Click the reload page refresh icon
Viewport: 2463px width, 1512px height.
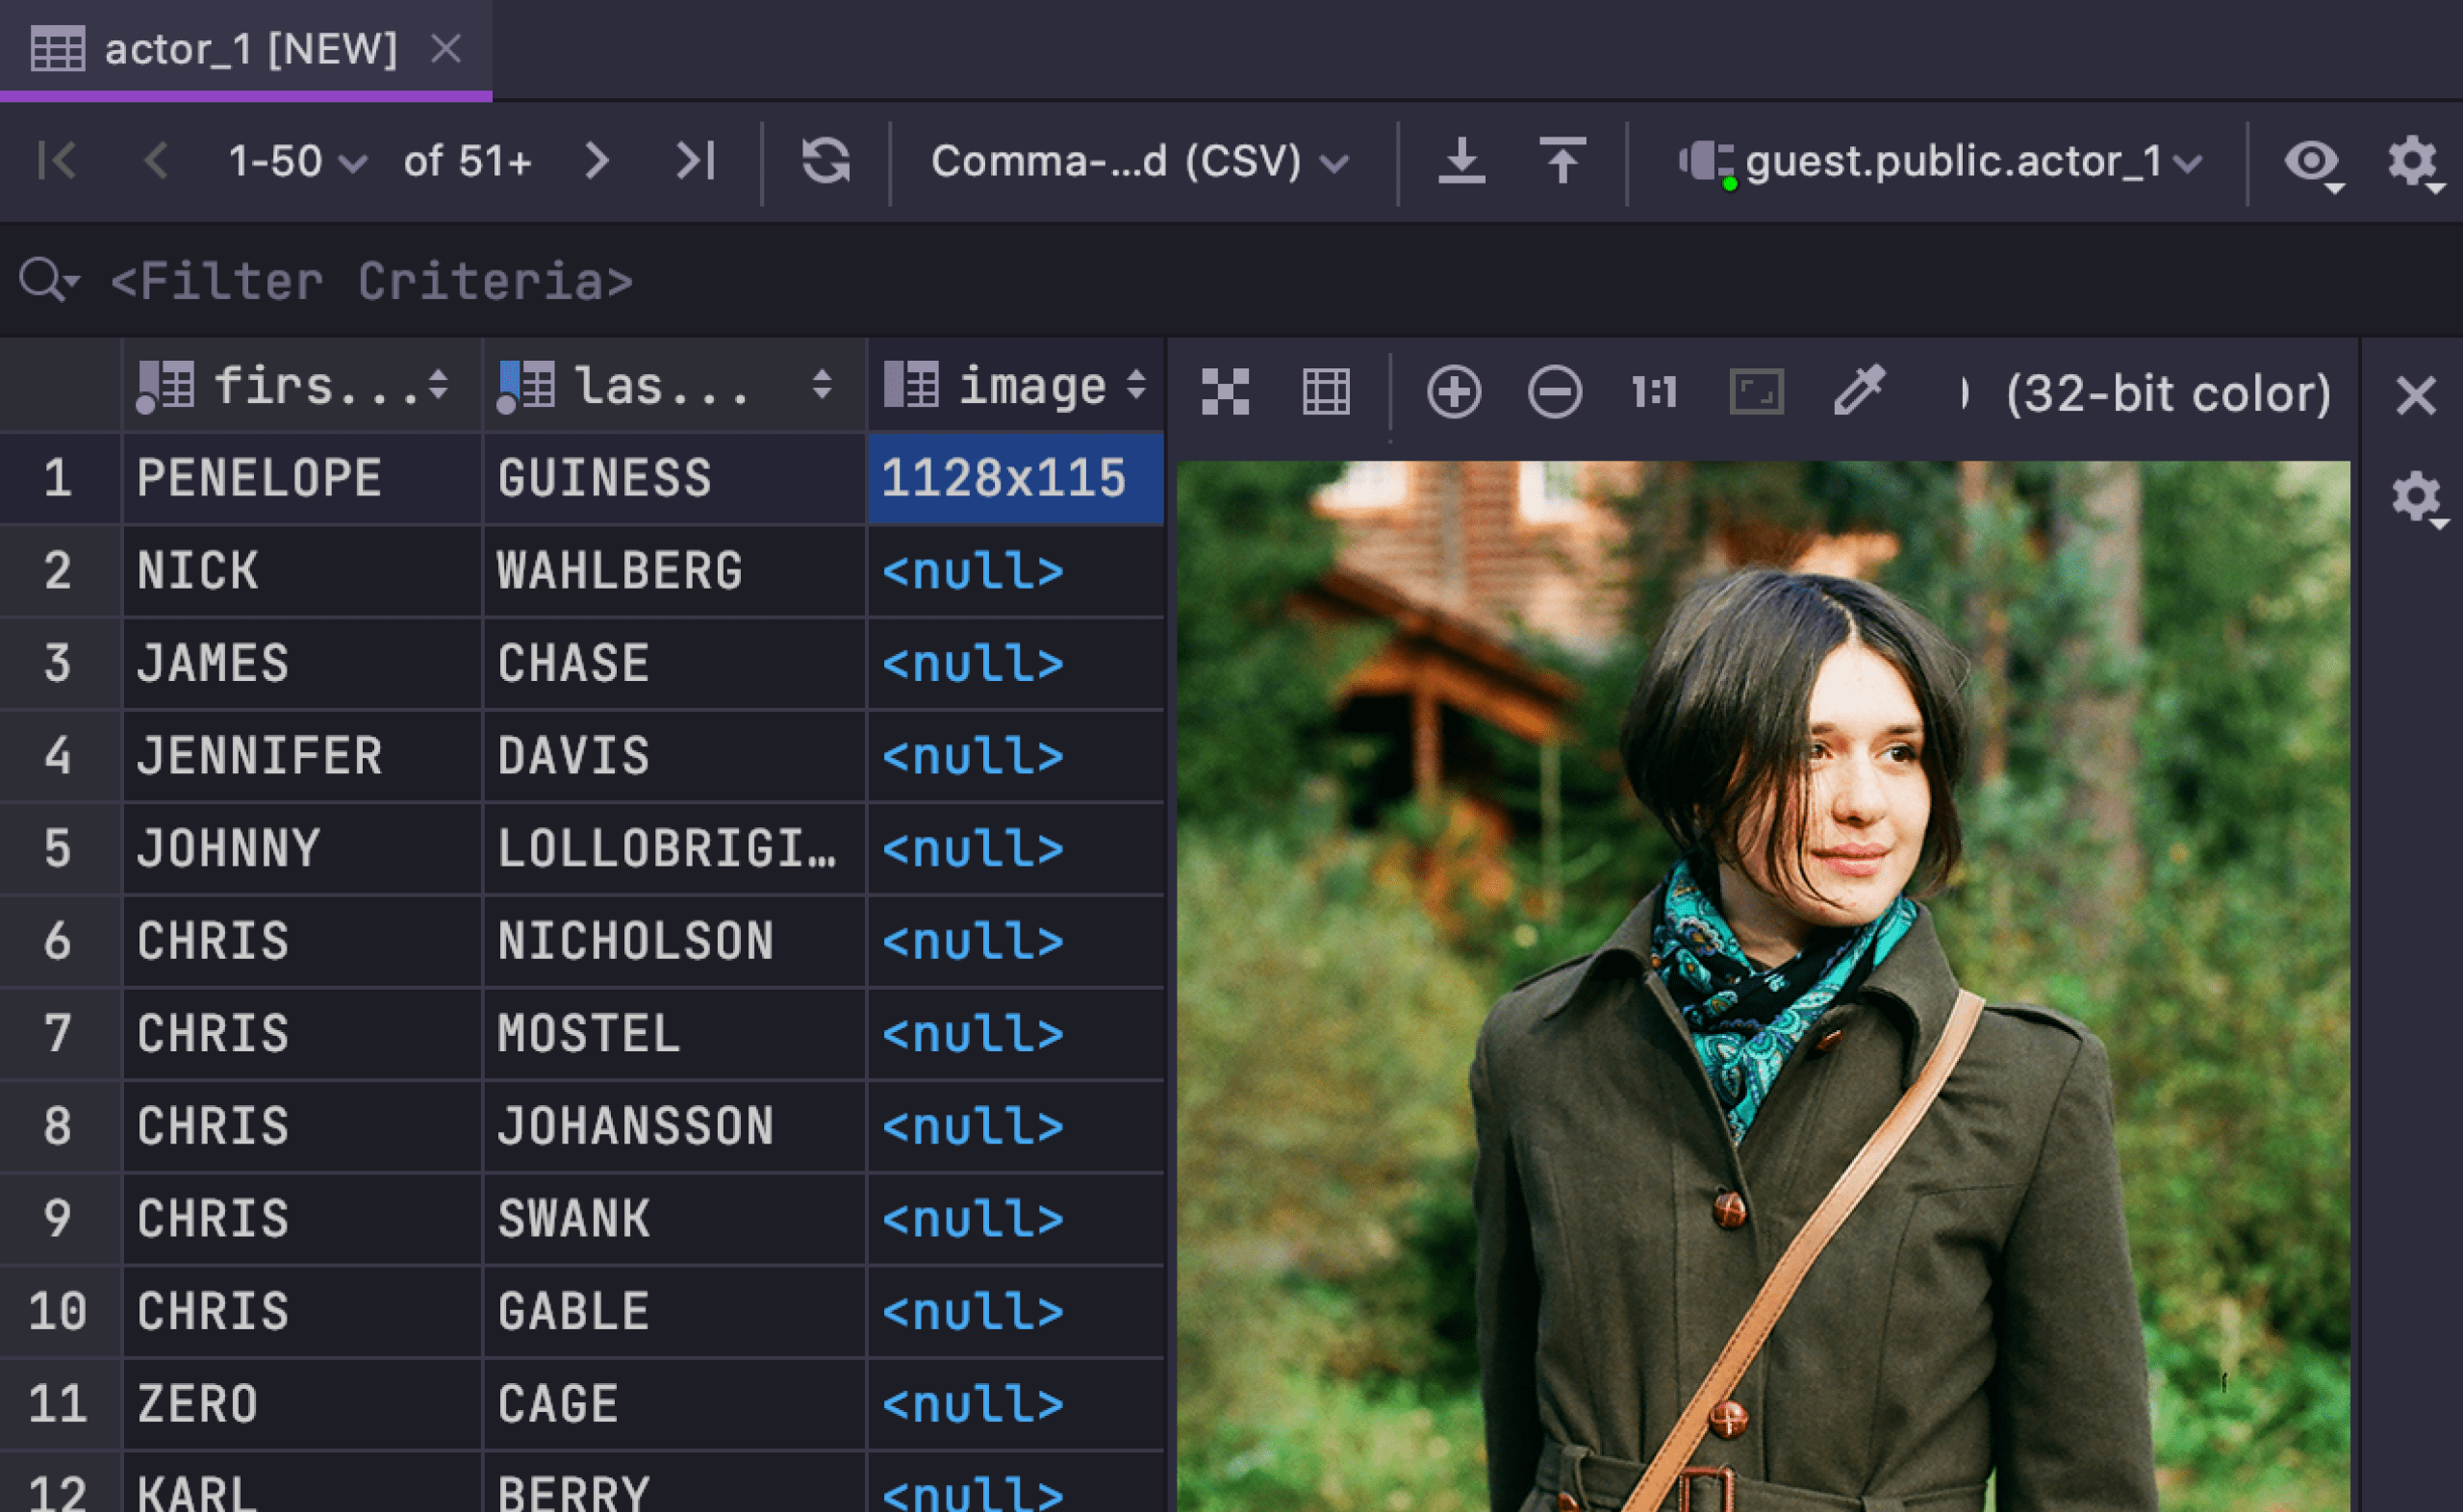tap(825, 161)
